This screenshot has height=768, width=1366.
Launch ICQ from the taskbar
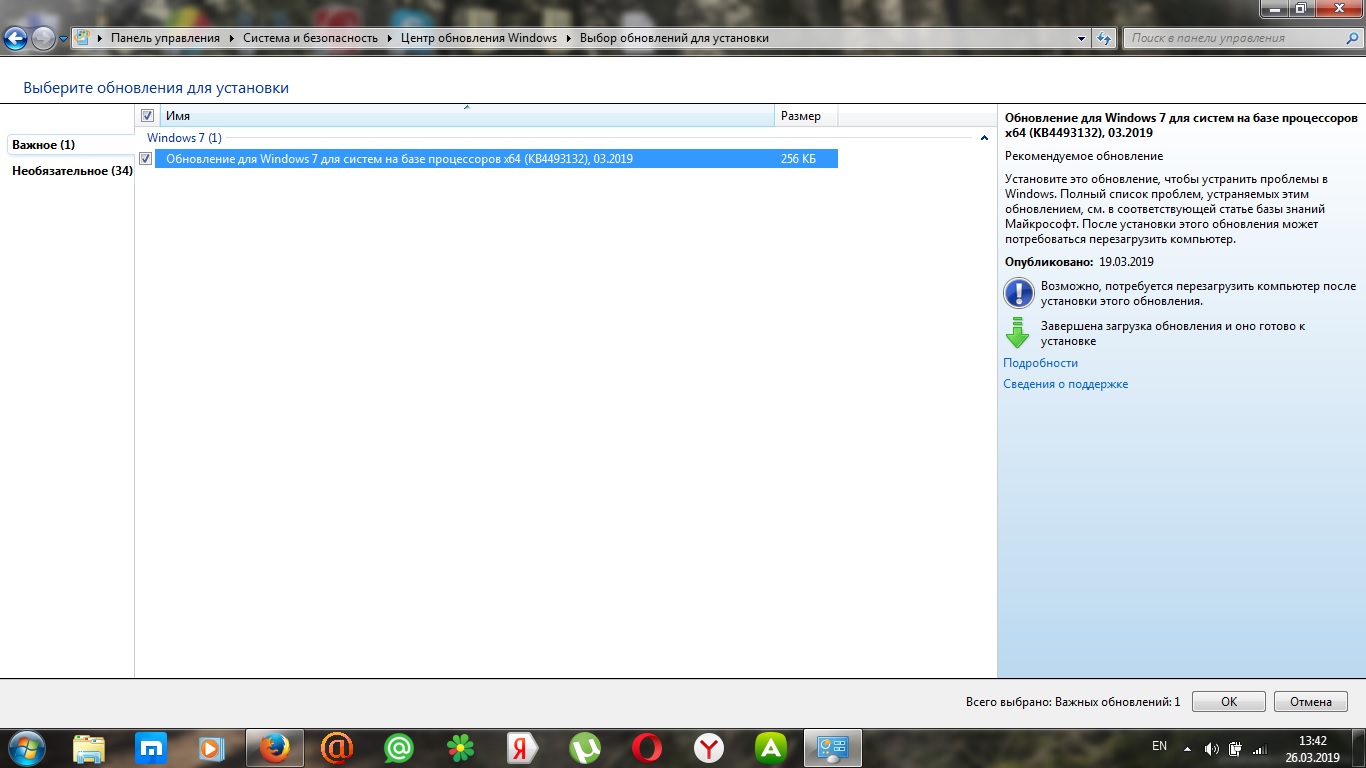pos(461,748)
